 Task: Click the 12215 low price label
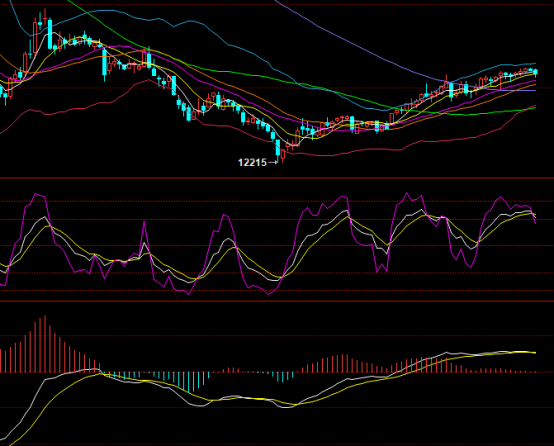click(x=252, y=163)
